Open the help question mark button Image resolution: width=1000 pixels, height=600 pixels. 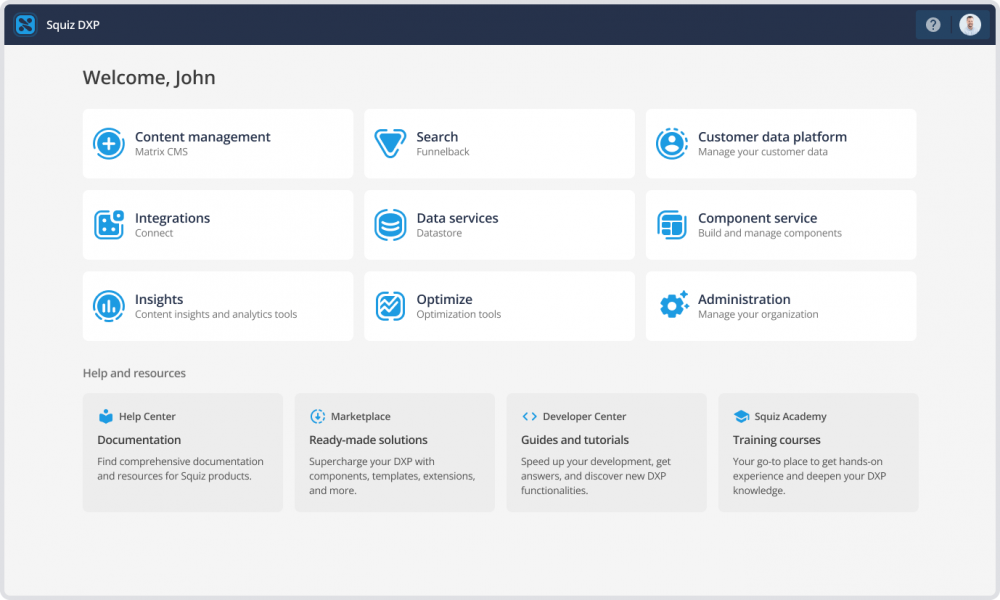pyautogui.click(x=933, y=23)
